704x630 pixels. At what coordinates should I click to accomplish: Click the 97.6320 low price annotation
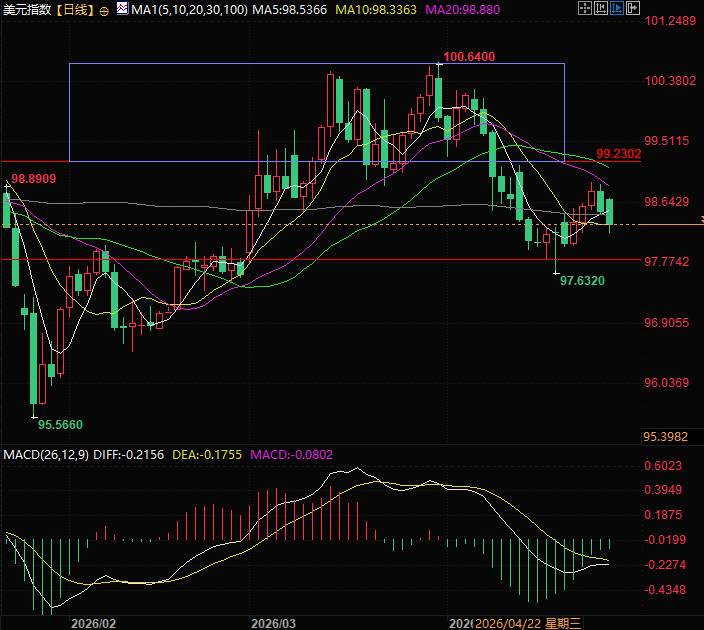(x=582, y=281)
